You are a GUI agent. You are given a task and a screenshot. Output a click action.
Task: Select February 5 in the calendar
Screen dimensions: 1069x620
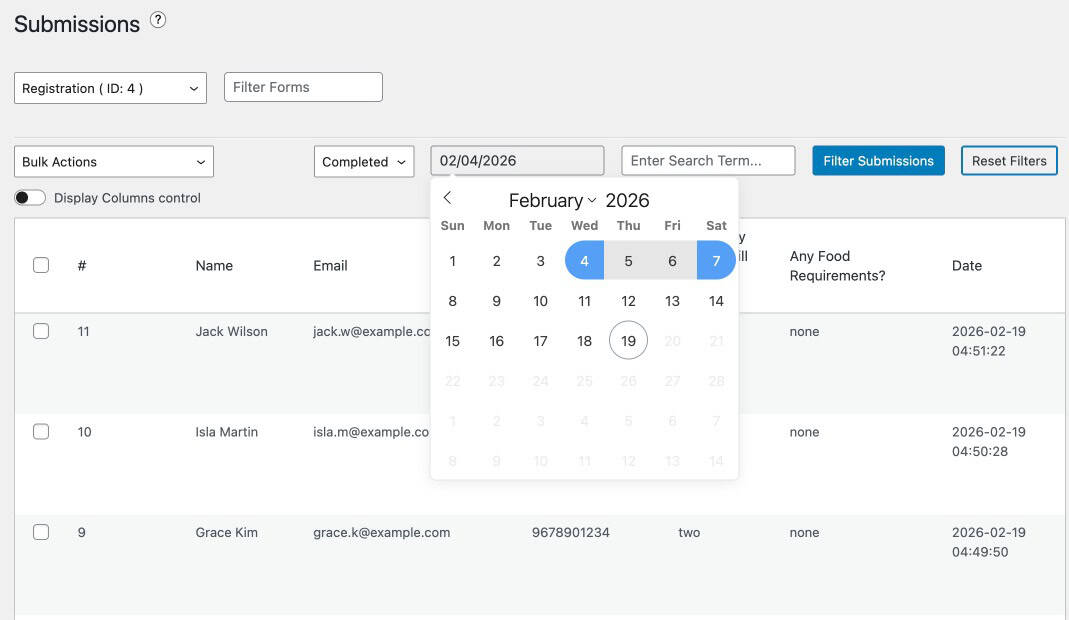coord(629,261)
